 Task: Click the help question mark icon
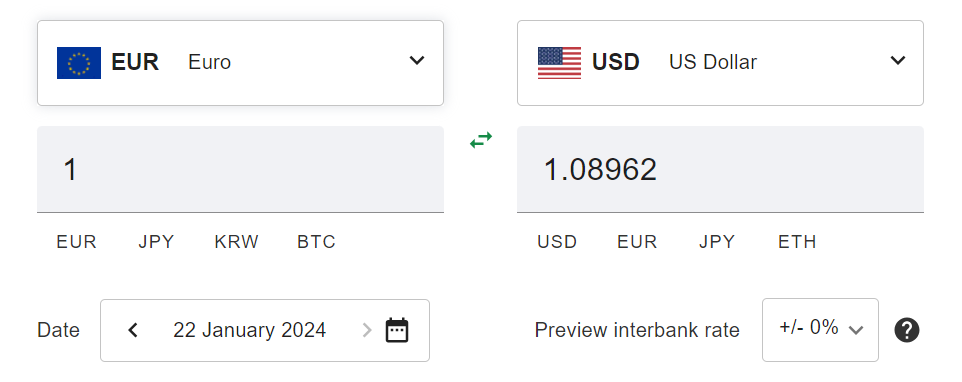[907, 330]
